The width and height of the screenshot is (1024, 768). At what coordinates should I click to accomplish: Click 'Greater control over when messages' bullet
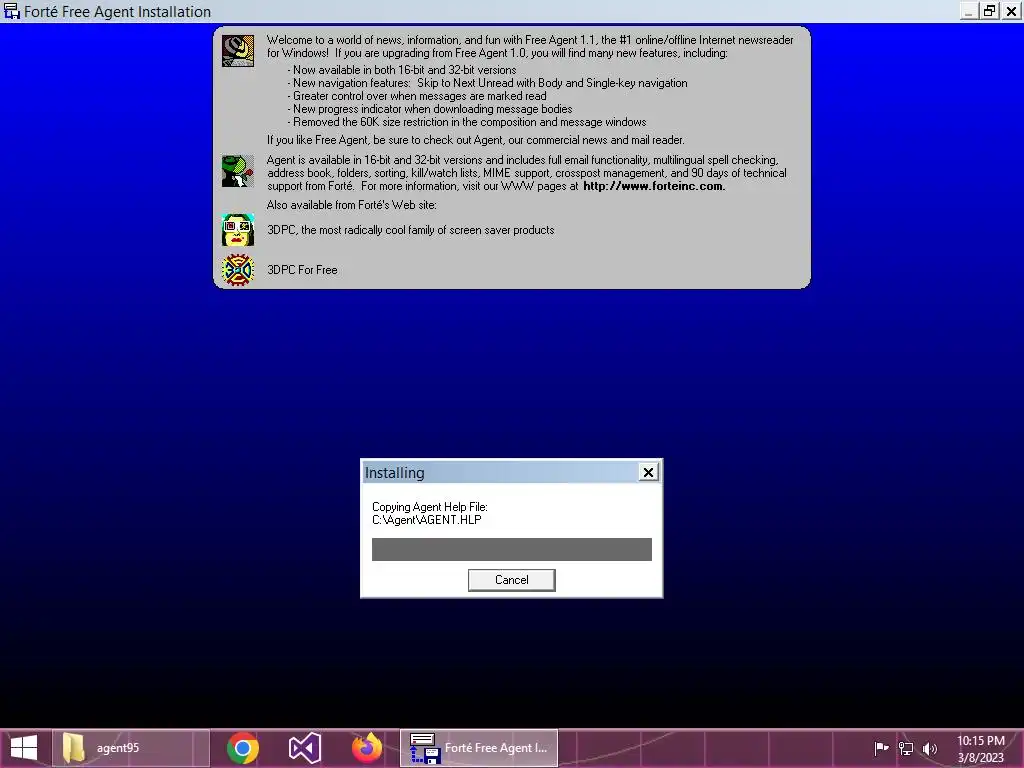pyautogui.click(x=417, y=96)
